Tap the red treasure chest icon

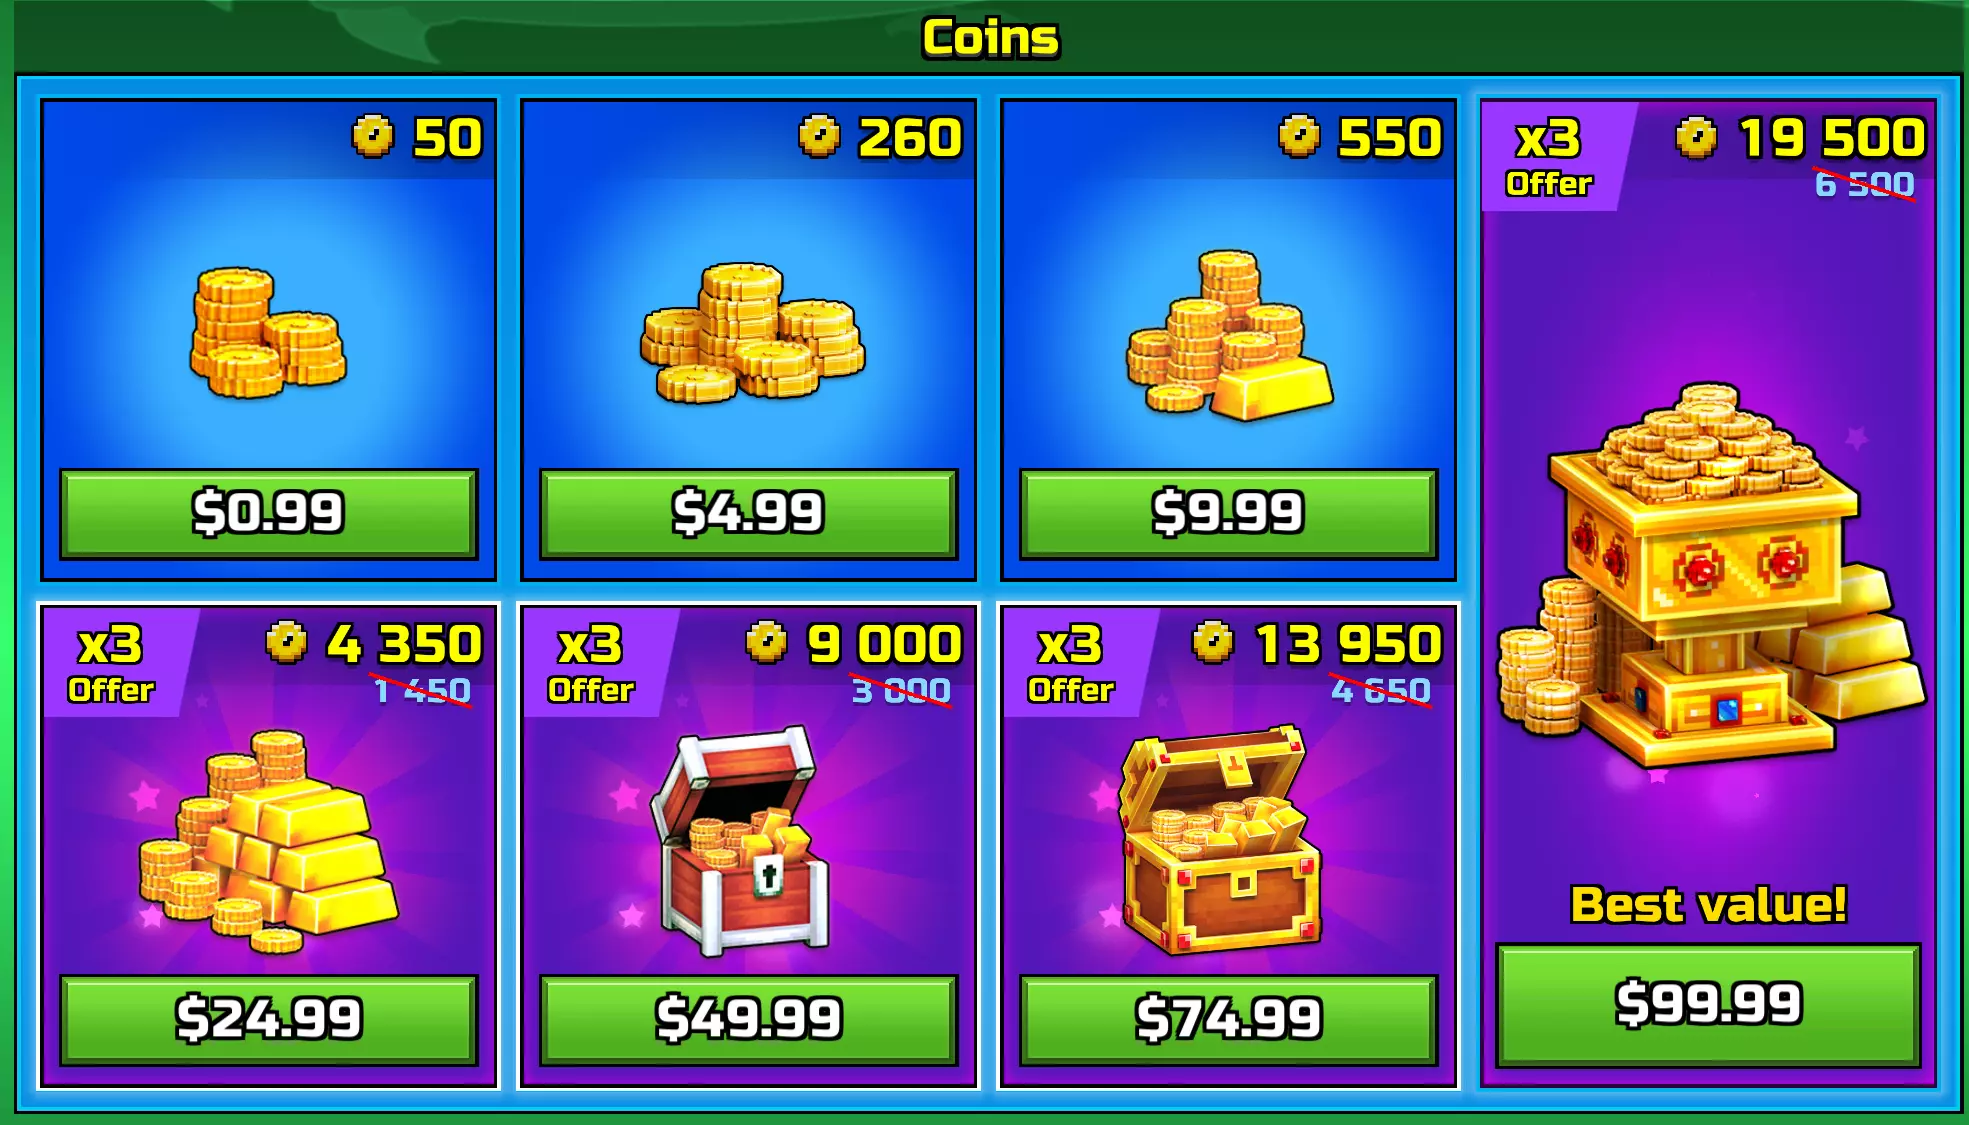tap(740, 840)
